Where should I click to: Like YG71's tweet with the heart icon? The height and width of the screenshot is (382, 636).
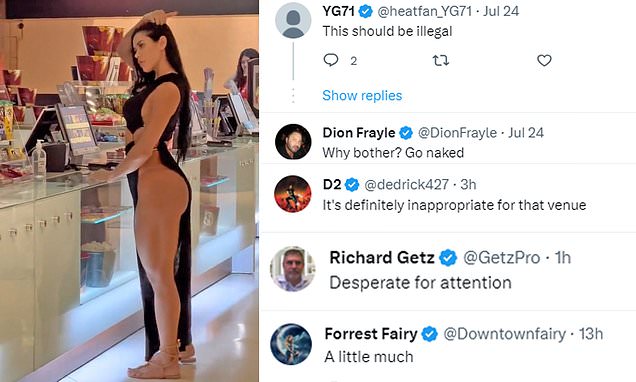pos(544,60)
